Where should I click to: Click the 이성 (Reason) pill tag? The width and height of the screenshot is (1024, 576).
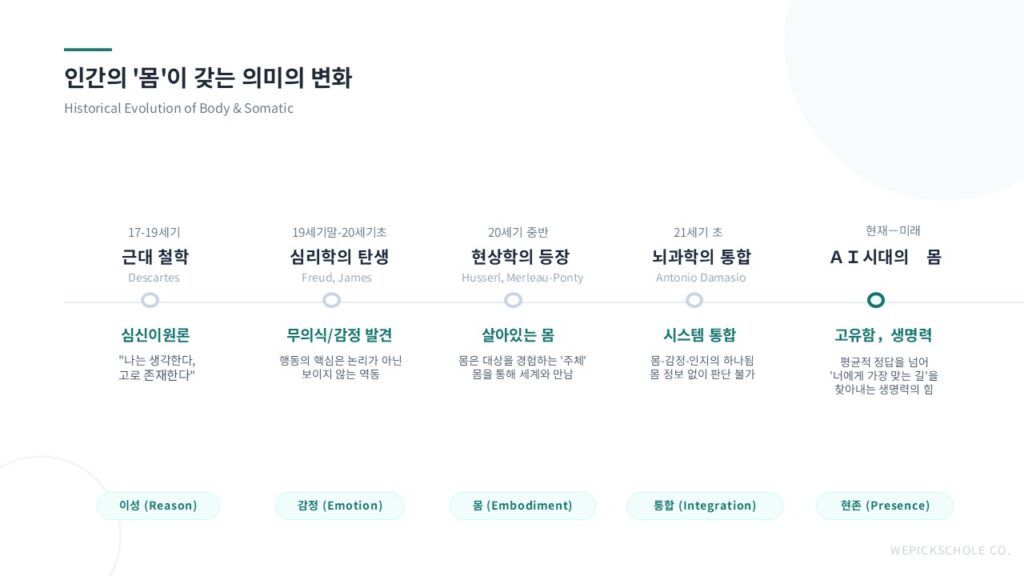tap(158, 506)
